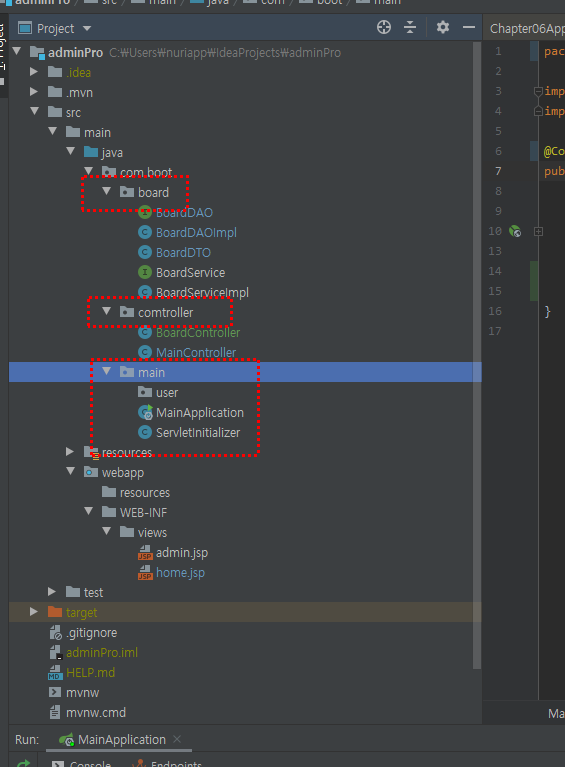Select resources folder under webapp
The image size is (565, 767).
[x=145, y=493]
